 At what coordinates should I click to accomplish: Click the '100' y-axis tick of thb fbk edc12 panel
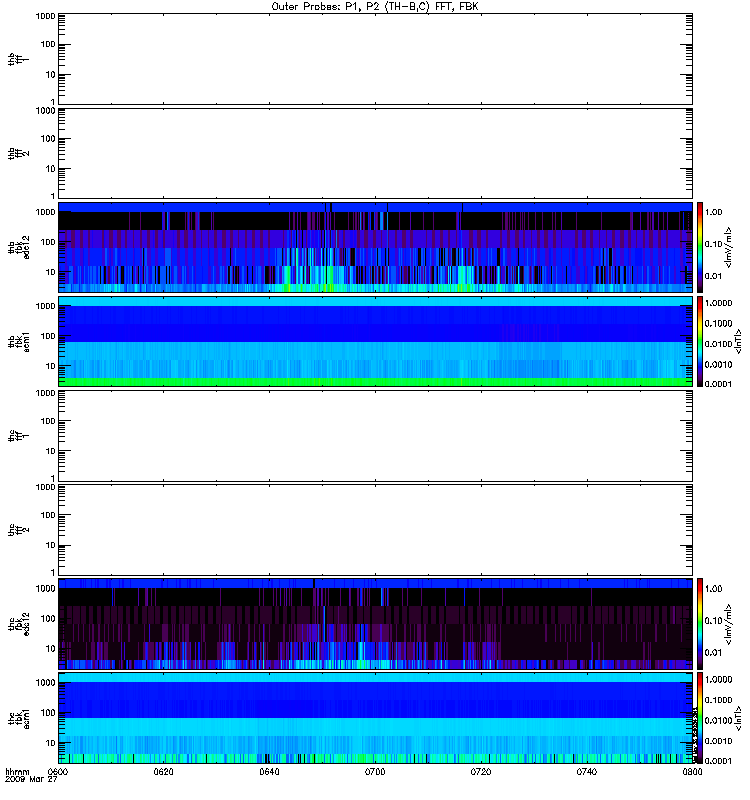pyautogui.click(x=48, y=242)
